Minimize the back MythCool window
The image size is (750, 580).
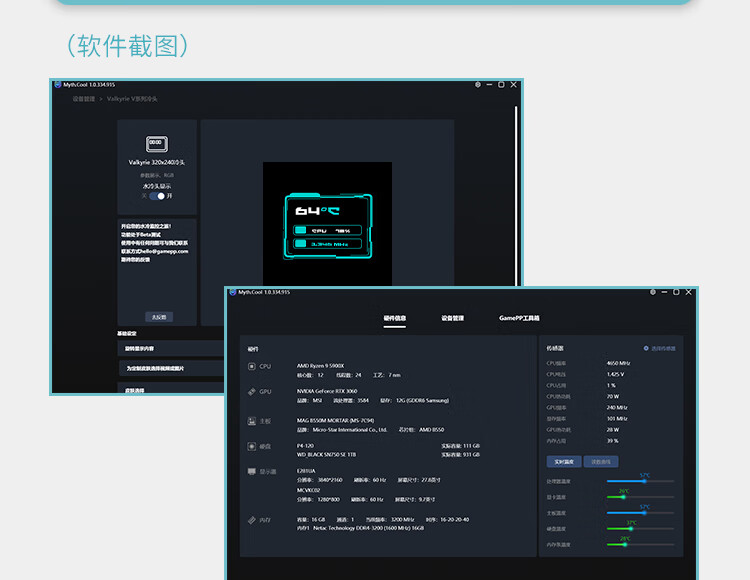pyautogui.click(x=489, y=85)
